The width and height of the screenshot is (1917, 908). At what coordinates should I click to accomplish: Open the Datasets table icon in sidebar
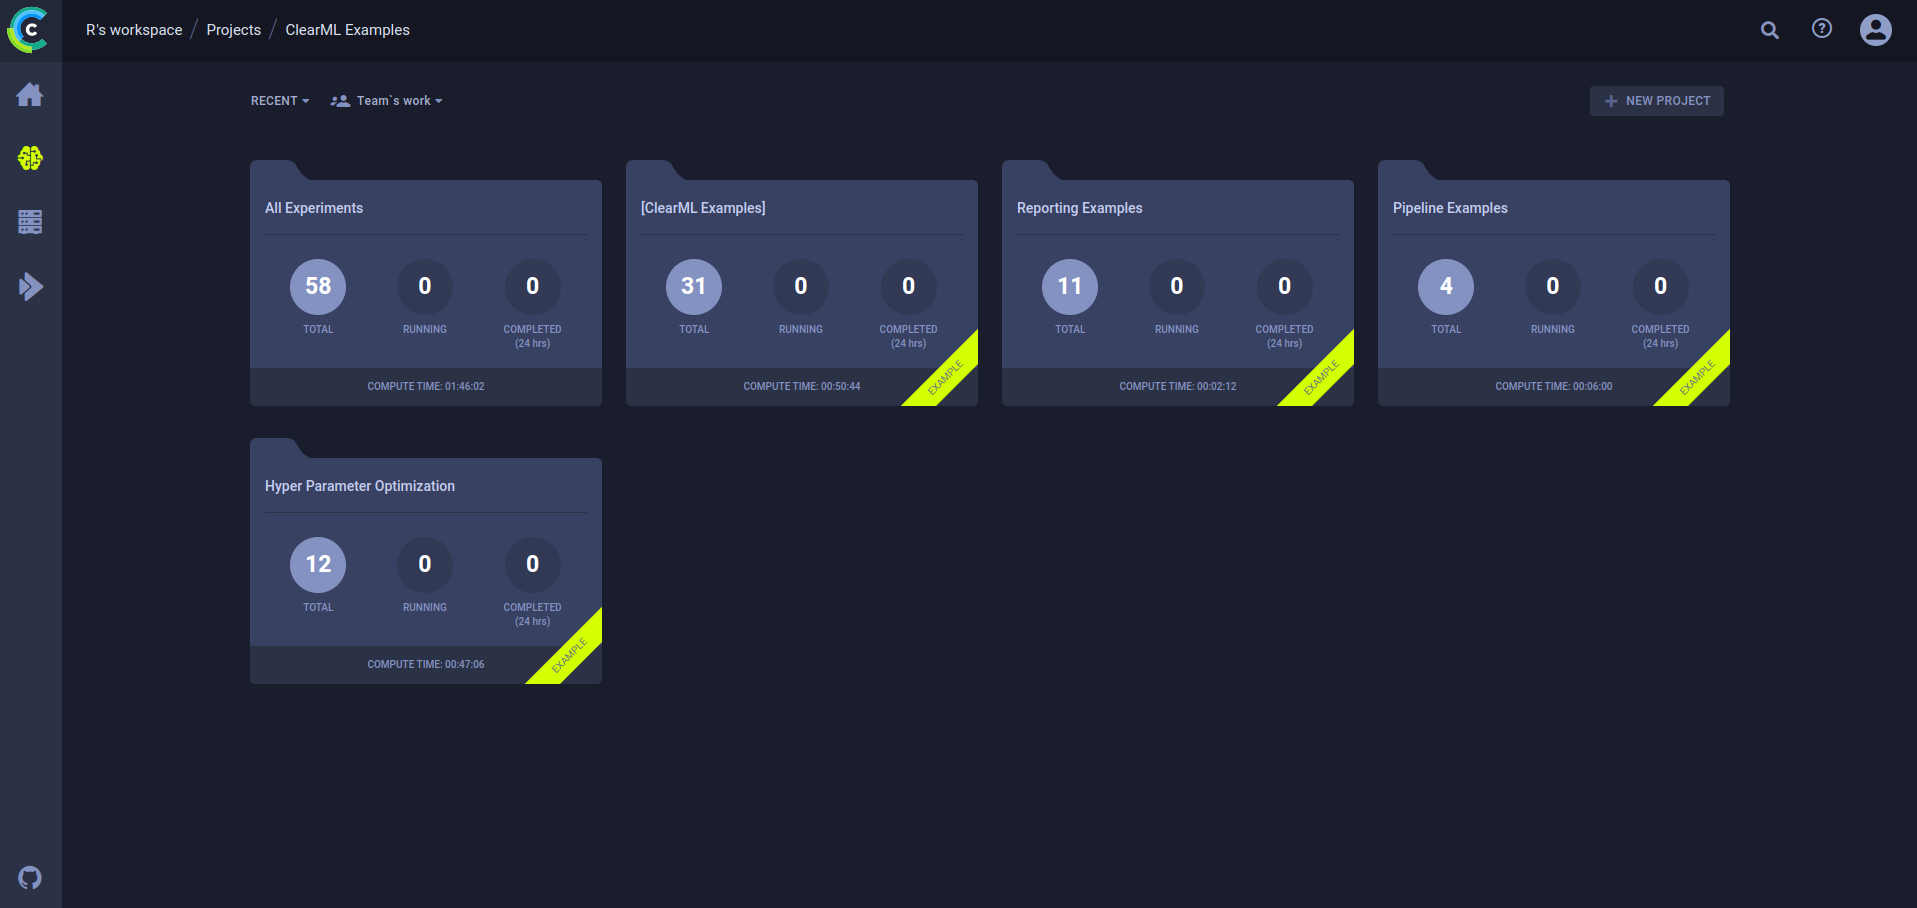coord(30,222)
